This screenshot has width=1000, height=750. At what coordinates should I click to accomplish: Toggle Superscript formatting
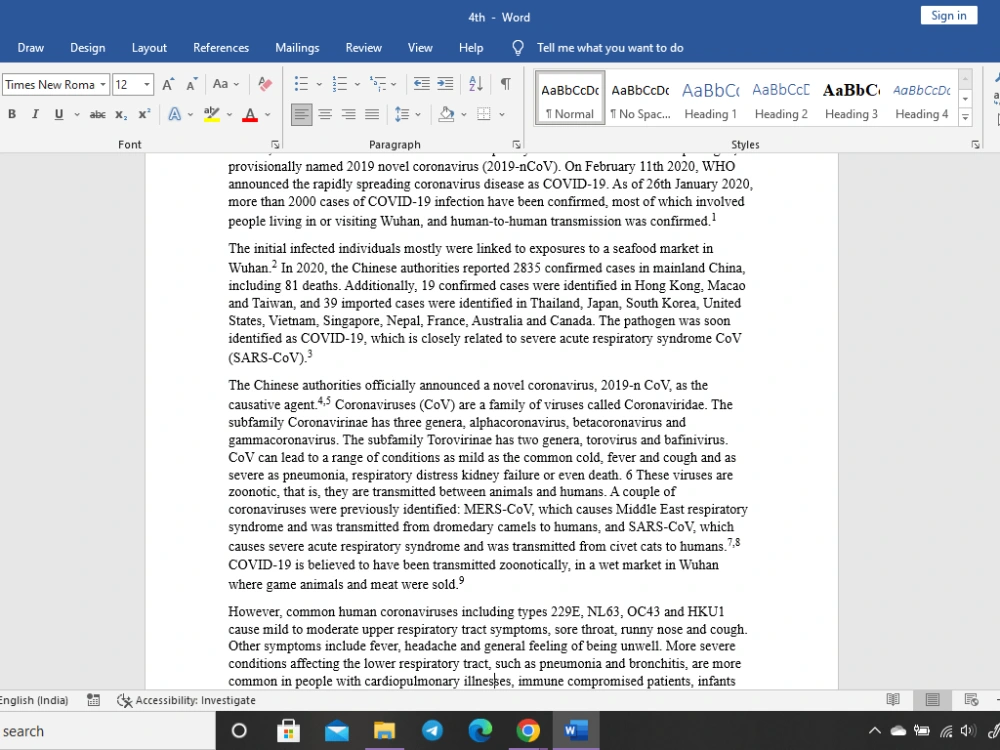(x=145, y=114)
